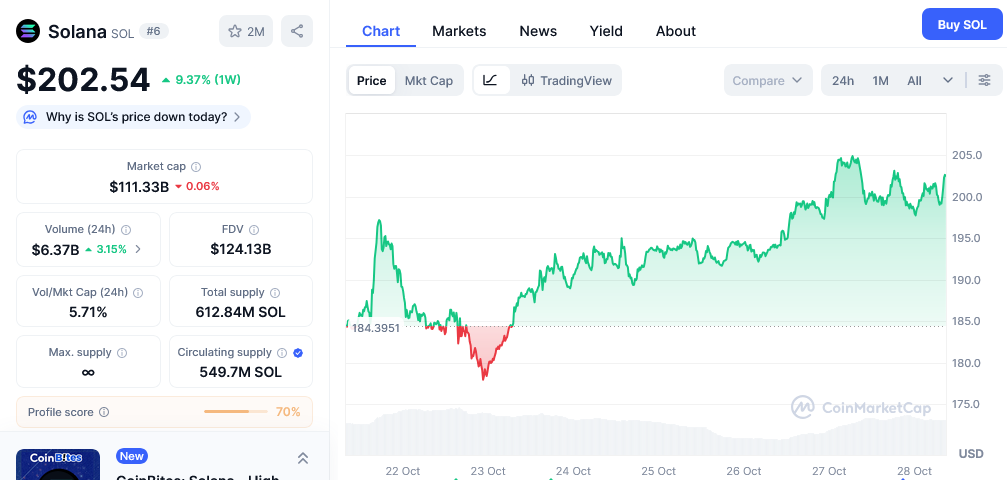The height and width of the screenshot is (480, 1007).
Task: Click the circulating supply verified badge
Action: (298, 353)
